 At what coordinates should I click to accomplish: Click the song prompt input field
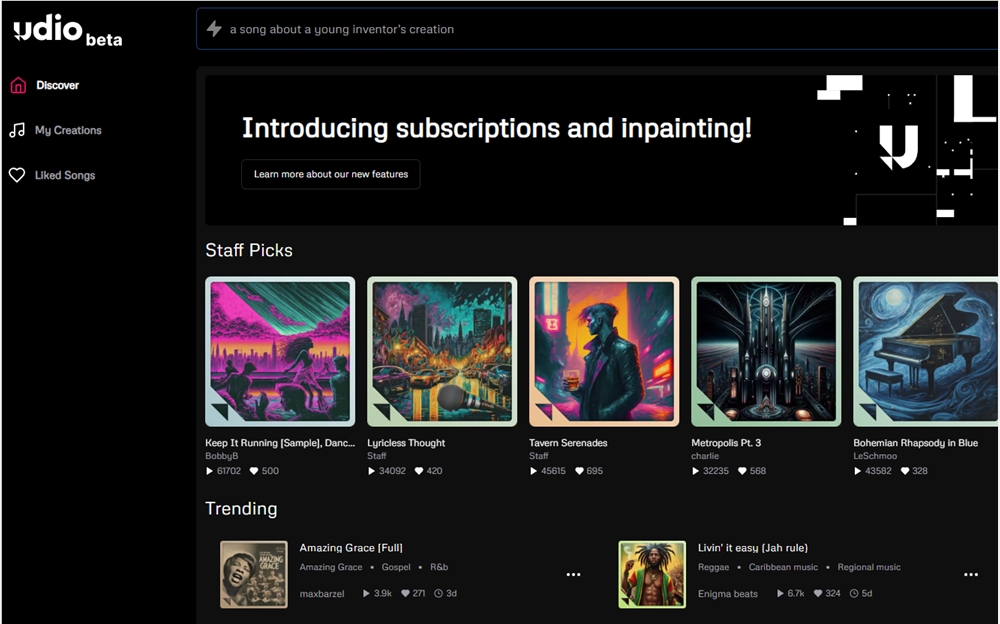pyautogui.click(x=597, y=29)
